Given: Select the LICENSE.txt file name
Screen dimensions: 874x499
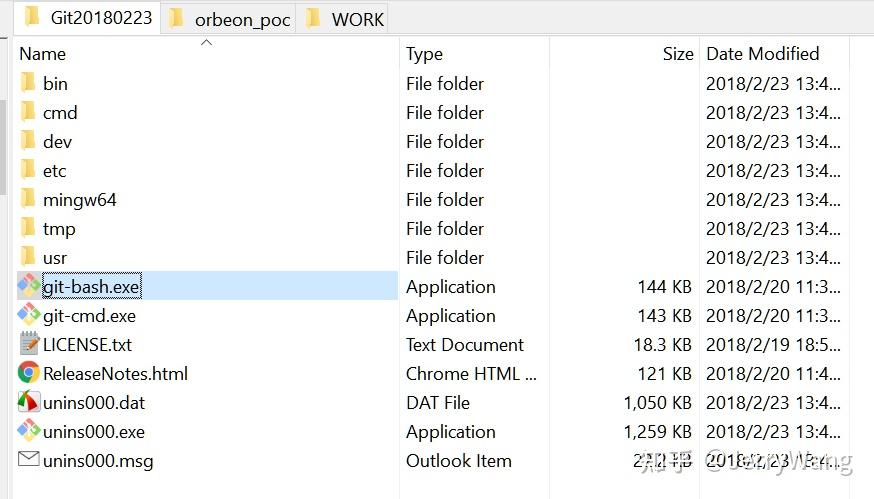Looking at the screenshot, I should (x=88, y=345).
